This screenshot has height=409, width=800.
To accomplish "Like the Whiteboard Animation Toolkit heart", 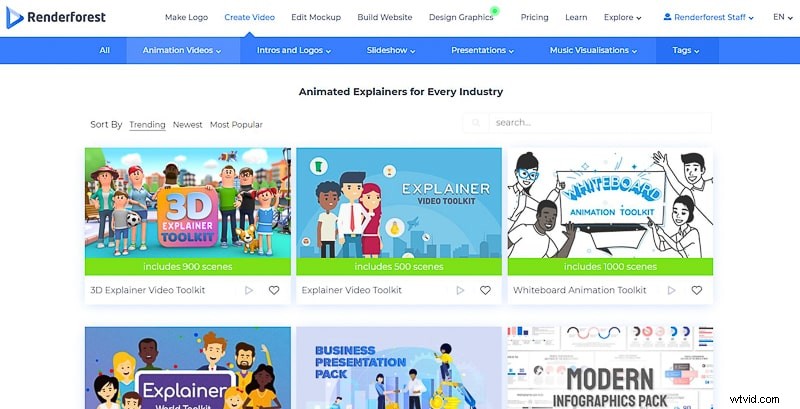I will click(x=696, y=290).
